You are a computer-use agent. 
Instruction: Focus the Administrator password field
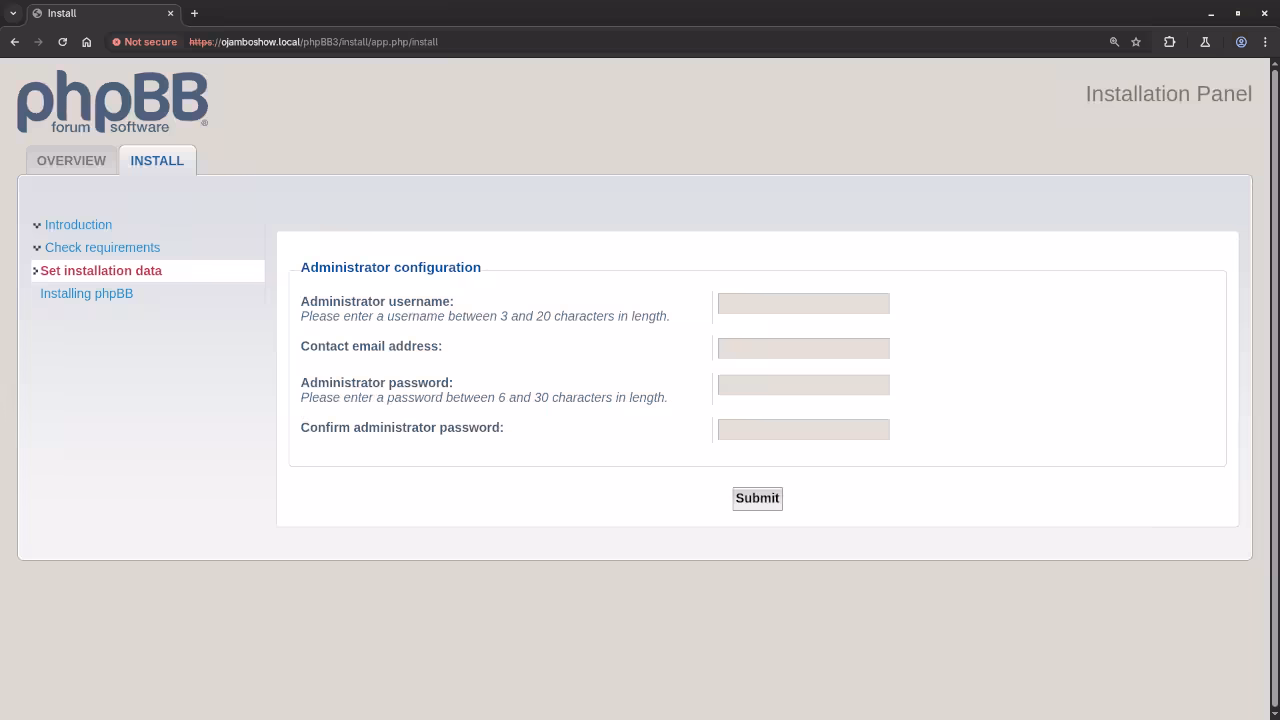pyautogui.click(x=803, y=385)
